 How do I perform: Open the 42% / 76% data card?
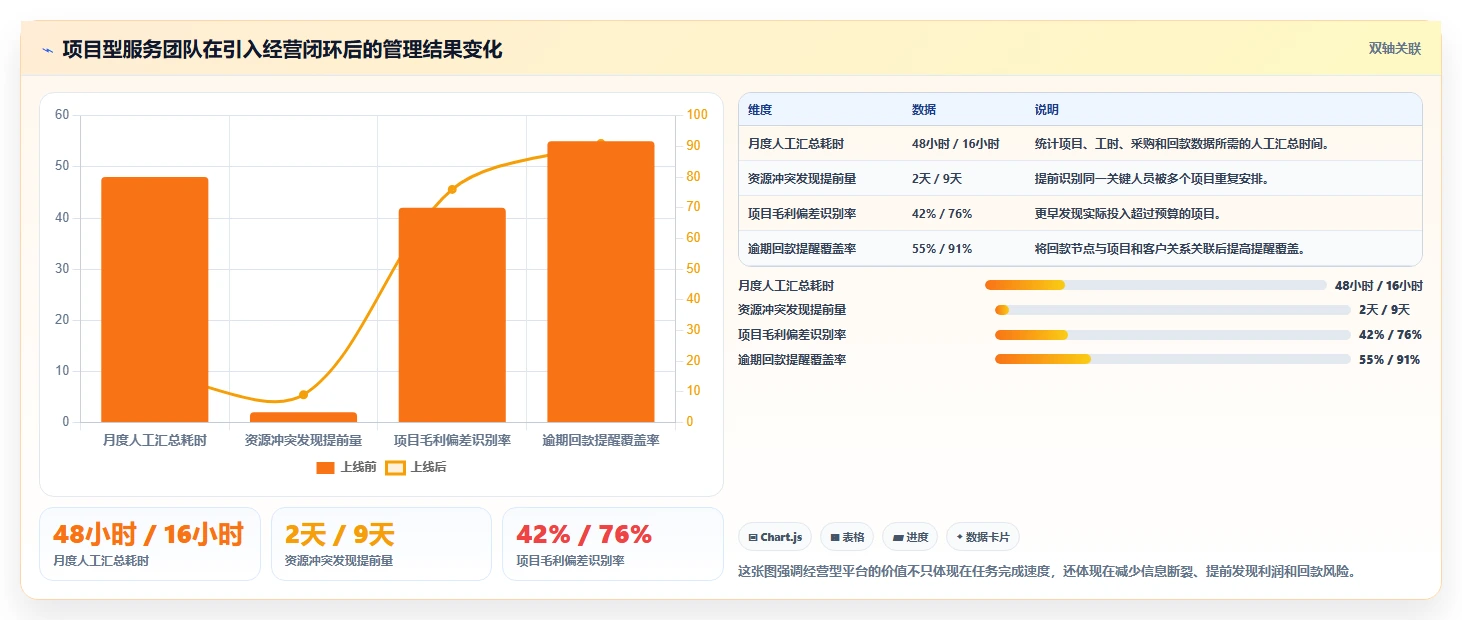click(612, 544)
